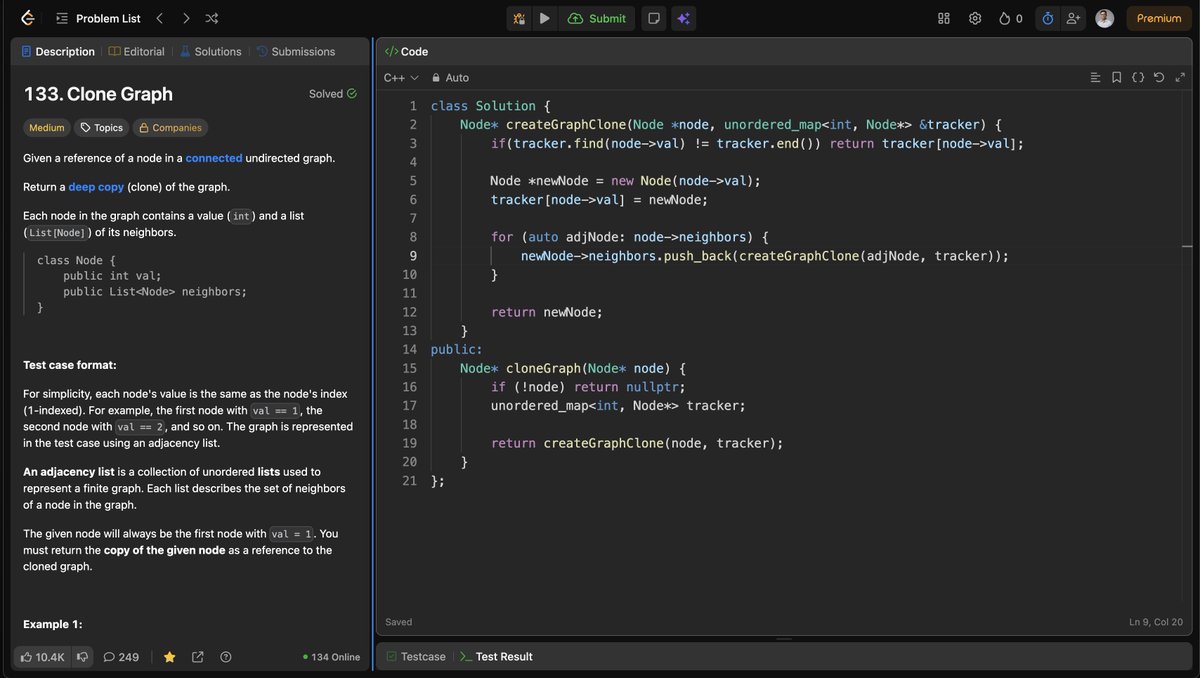Switch to the Description tab

(x=58, y=51)
